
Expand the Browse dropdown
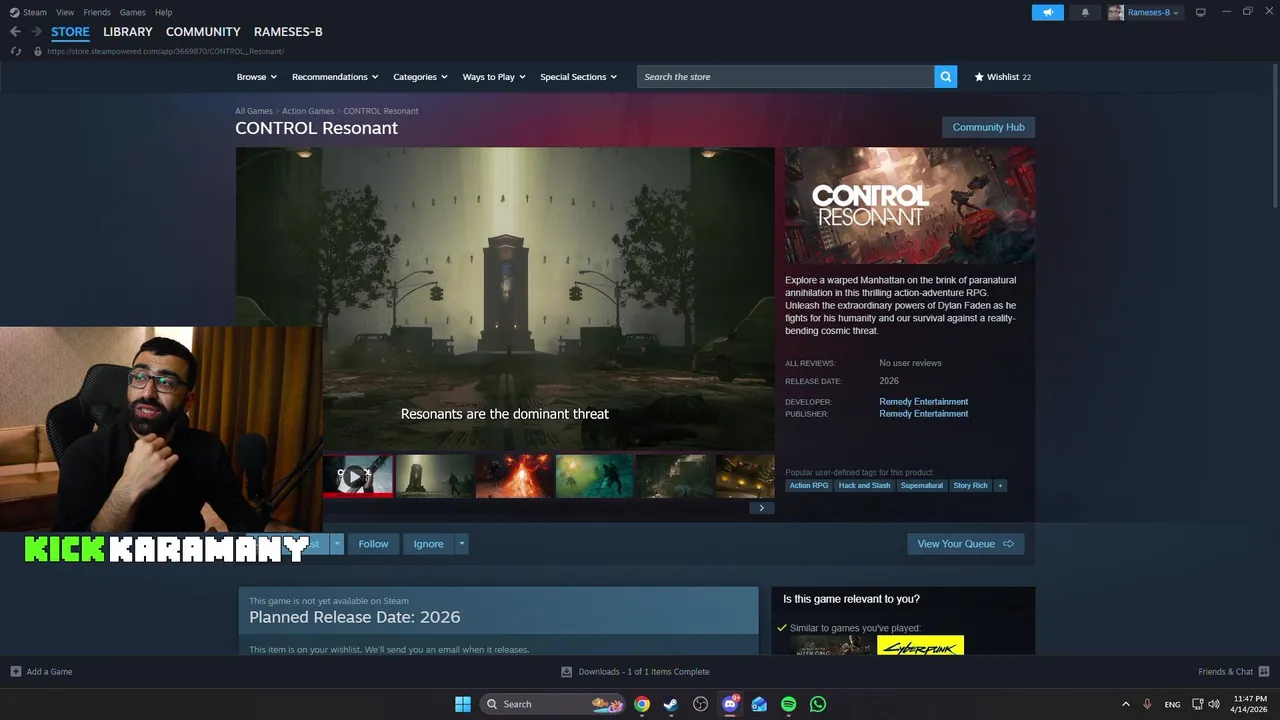257,77
